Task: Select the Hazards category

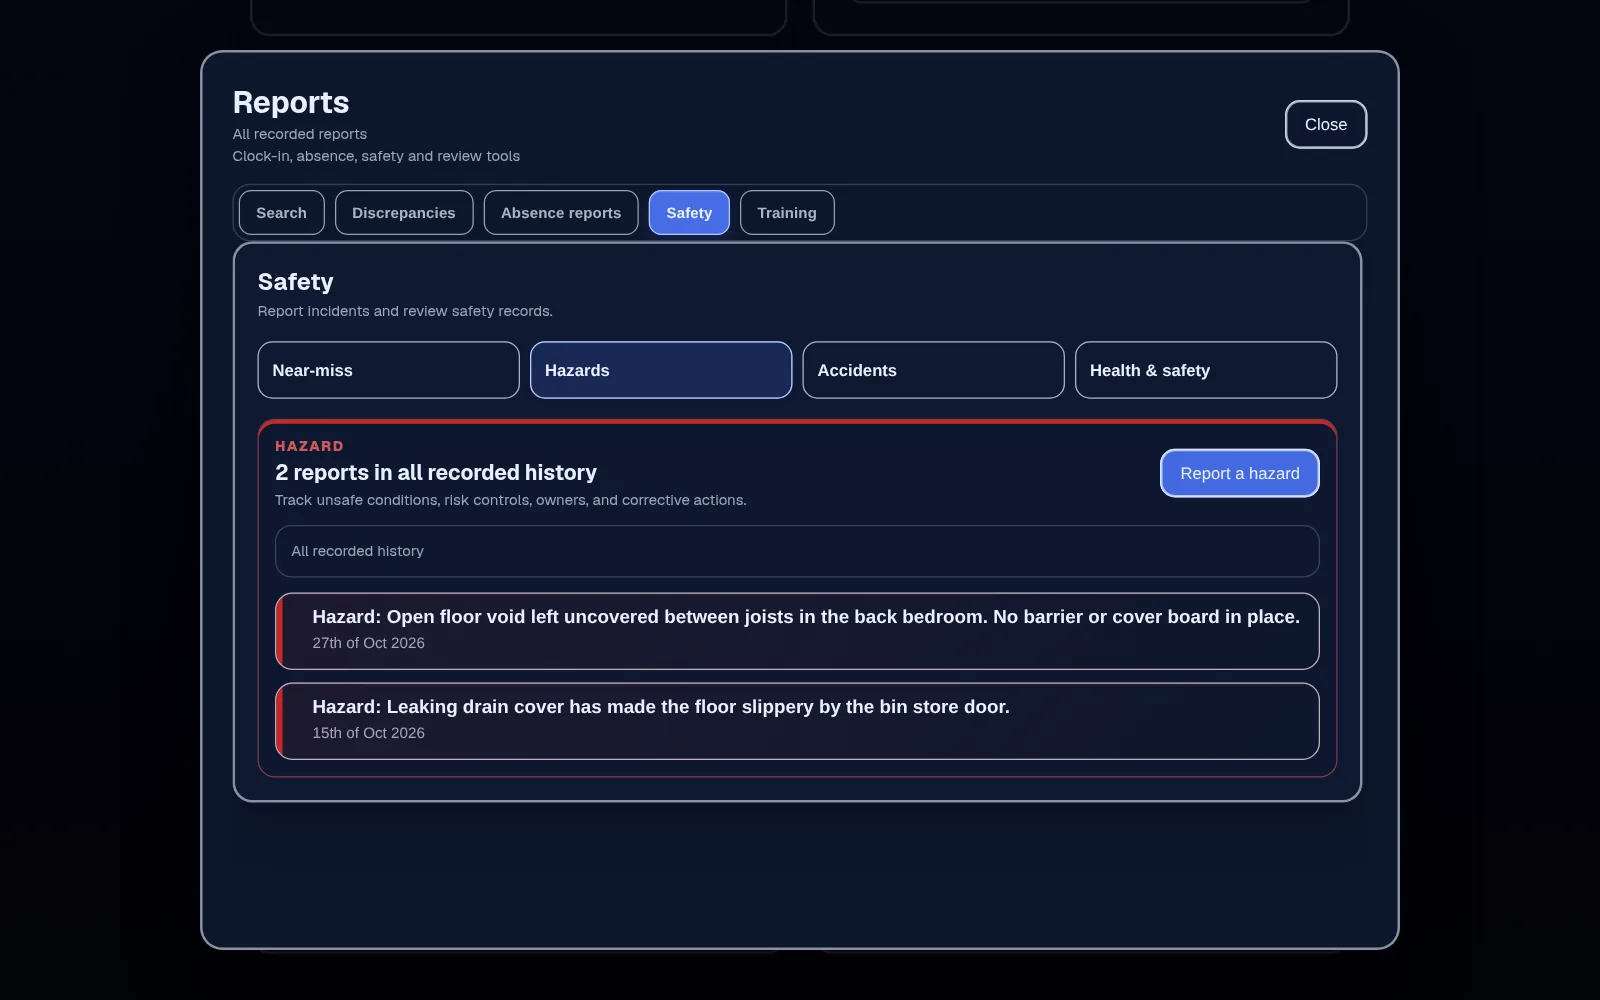Action: [x=661, y=370]
